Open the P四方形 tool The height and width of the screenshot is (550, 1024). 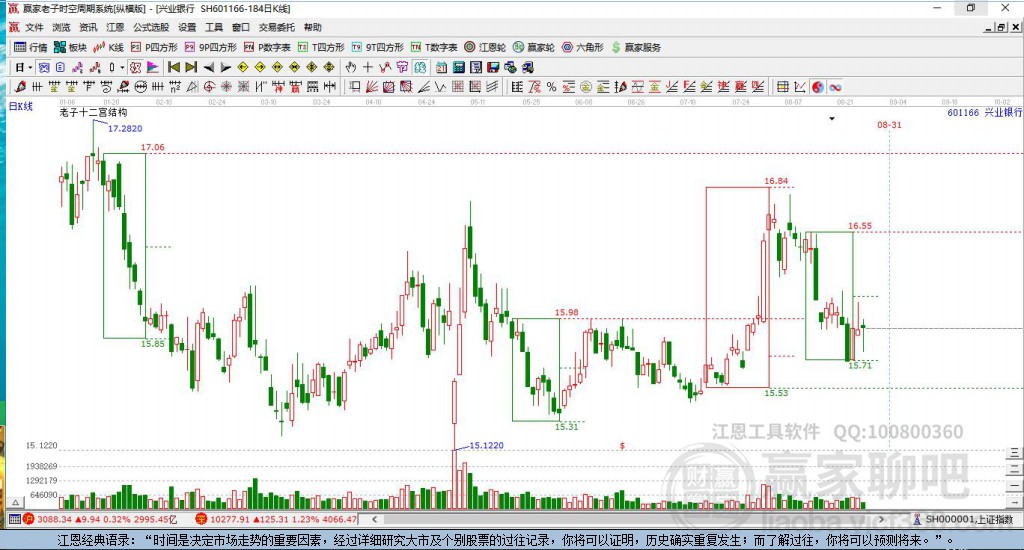point(154,47)
